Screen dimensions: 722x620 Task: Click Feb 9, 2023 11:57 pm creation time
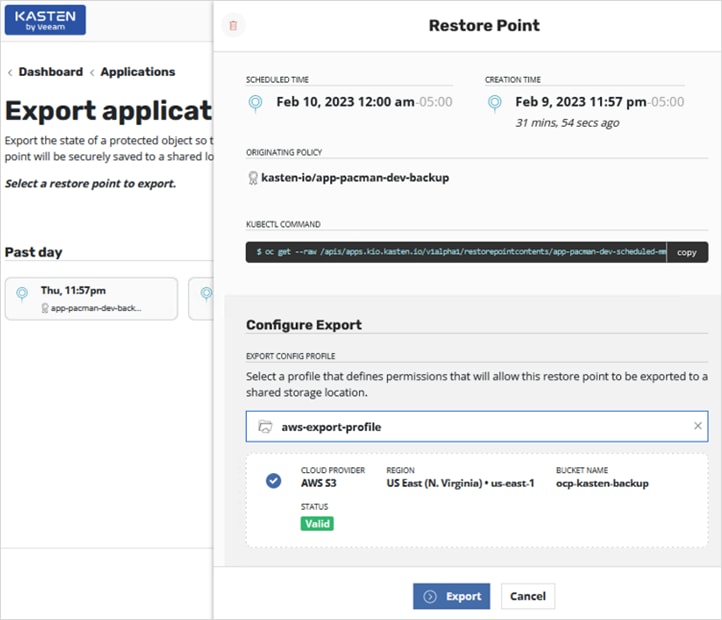pos(581,102)
